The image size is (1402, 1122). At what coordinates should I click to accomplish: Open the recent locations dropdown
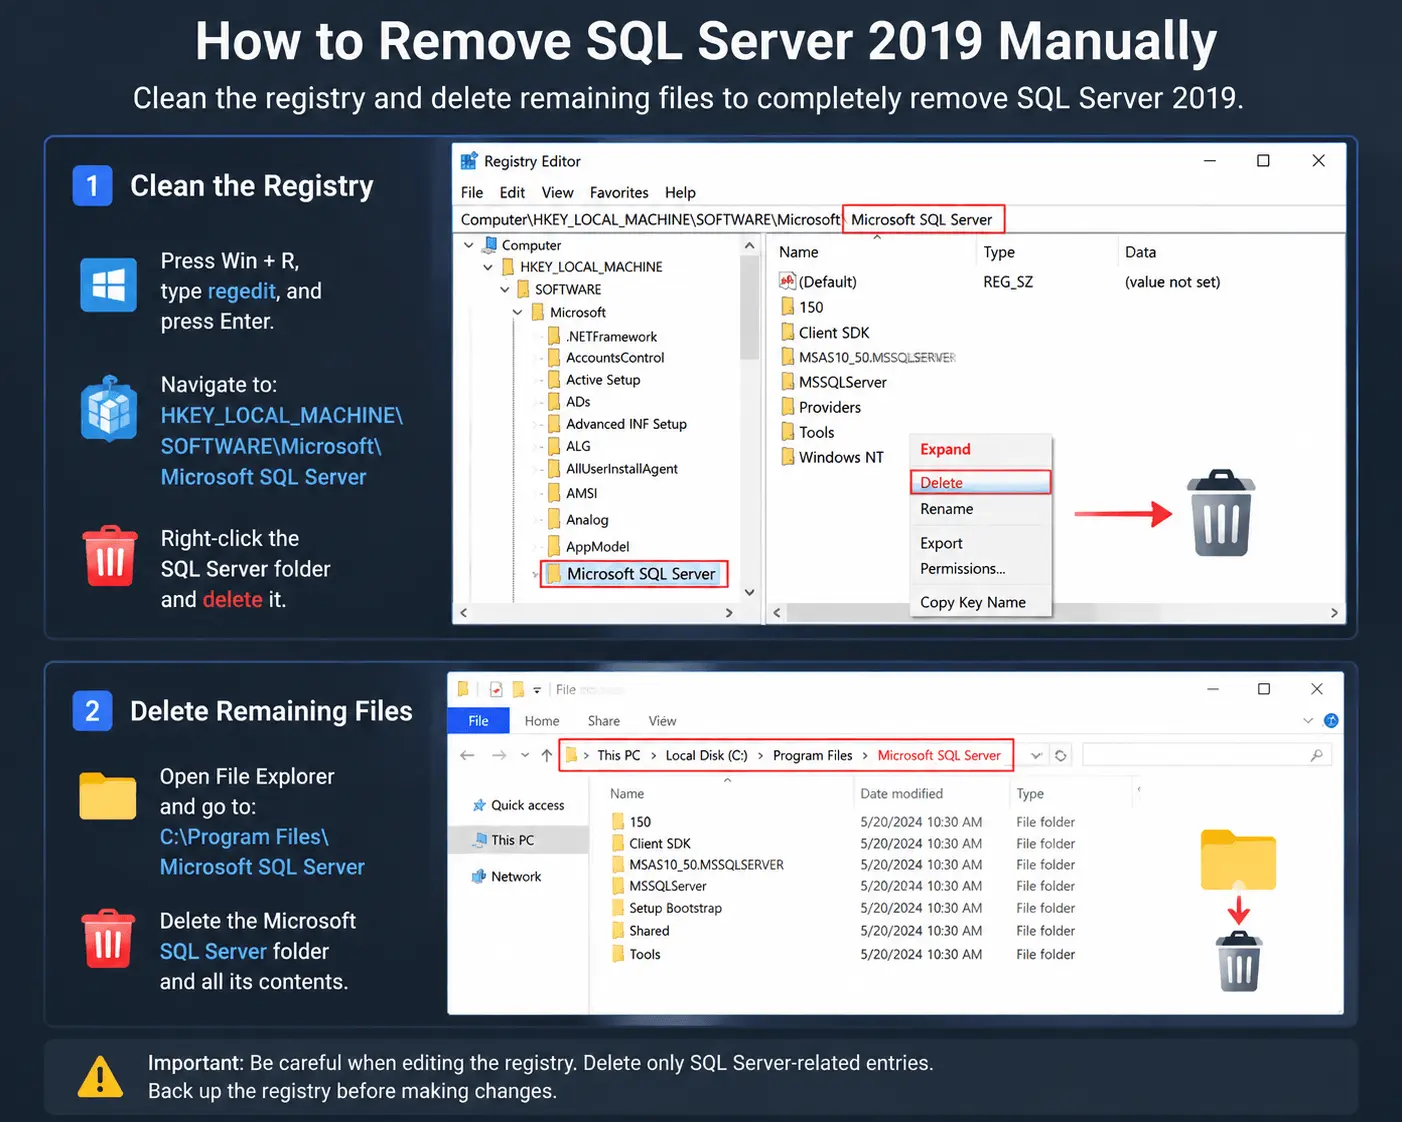coord(525,755)
